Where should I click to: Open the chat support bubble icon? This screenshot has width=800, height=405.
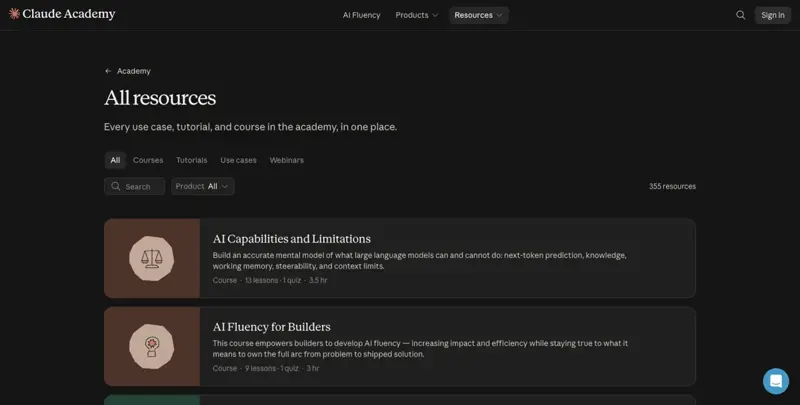coord(776,381)
